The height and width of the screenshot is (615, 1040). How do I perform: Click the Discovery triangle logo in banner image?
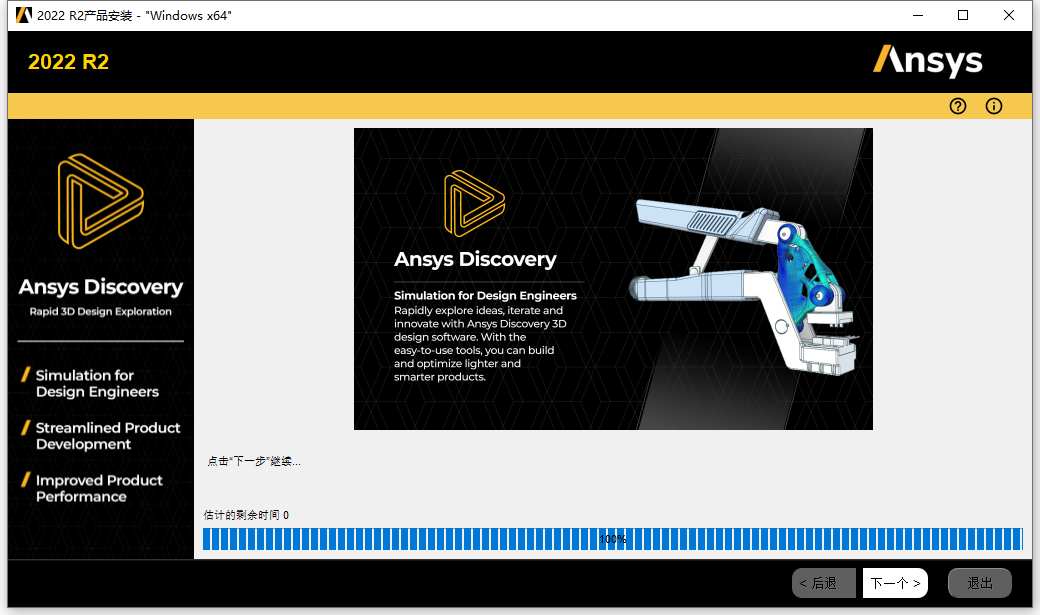click(x=474, y=204)
